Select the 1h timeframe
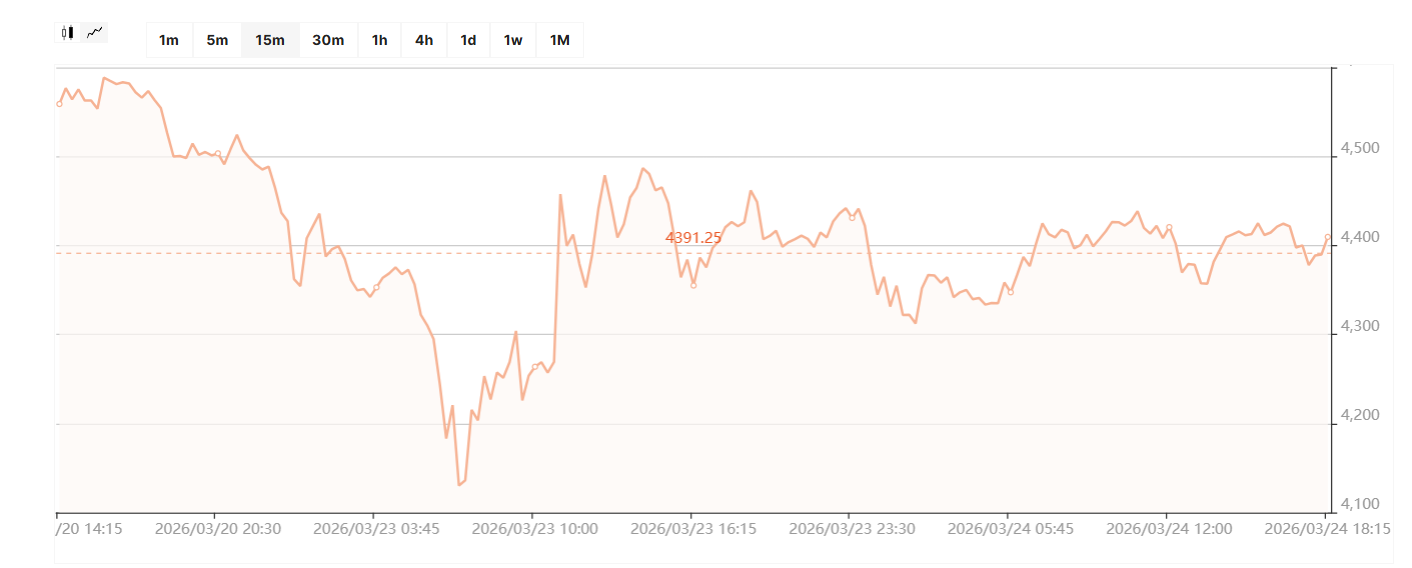1412x568 pixels. (x=379, y=40)
